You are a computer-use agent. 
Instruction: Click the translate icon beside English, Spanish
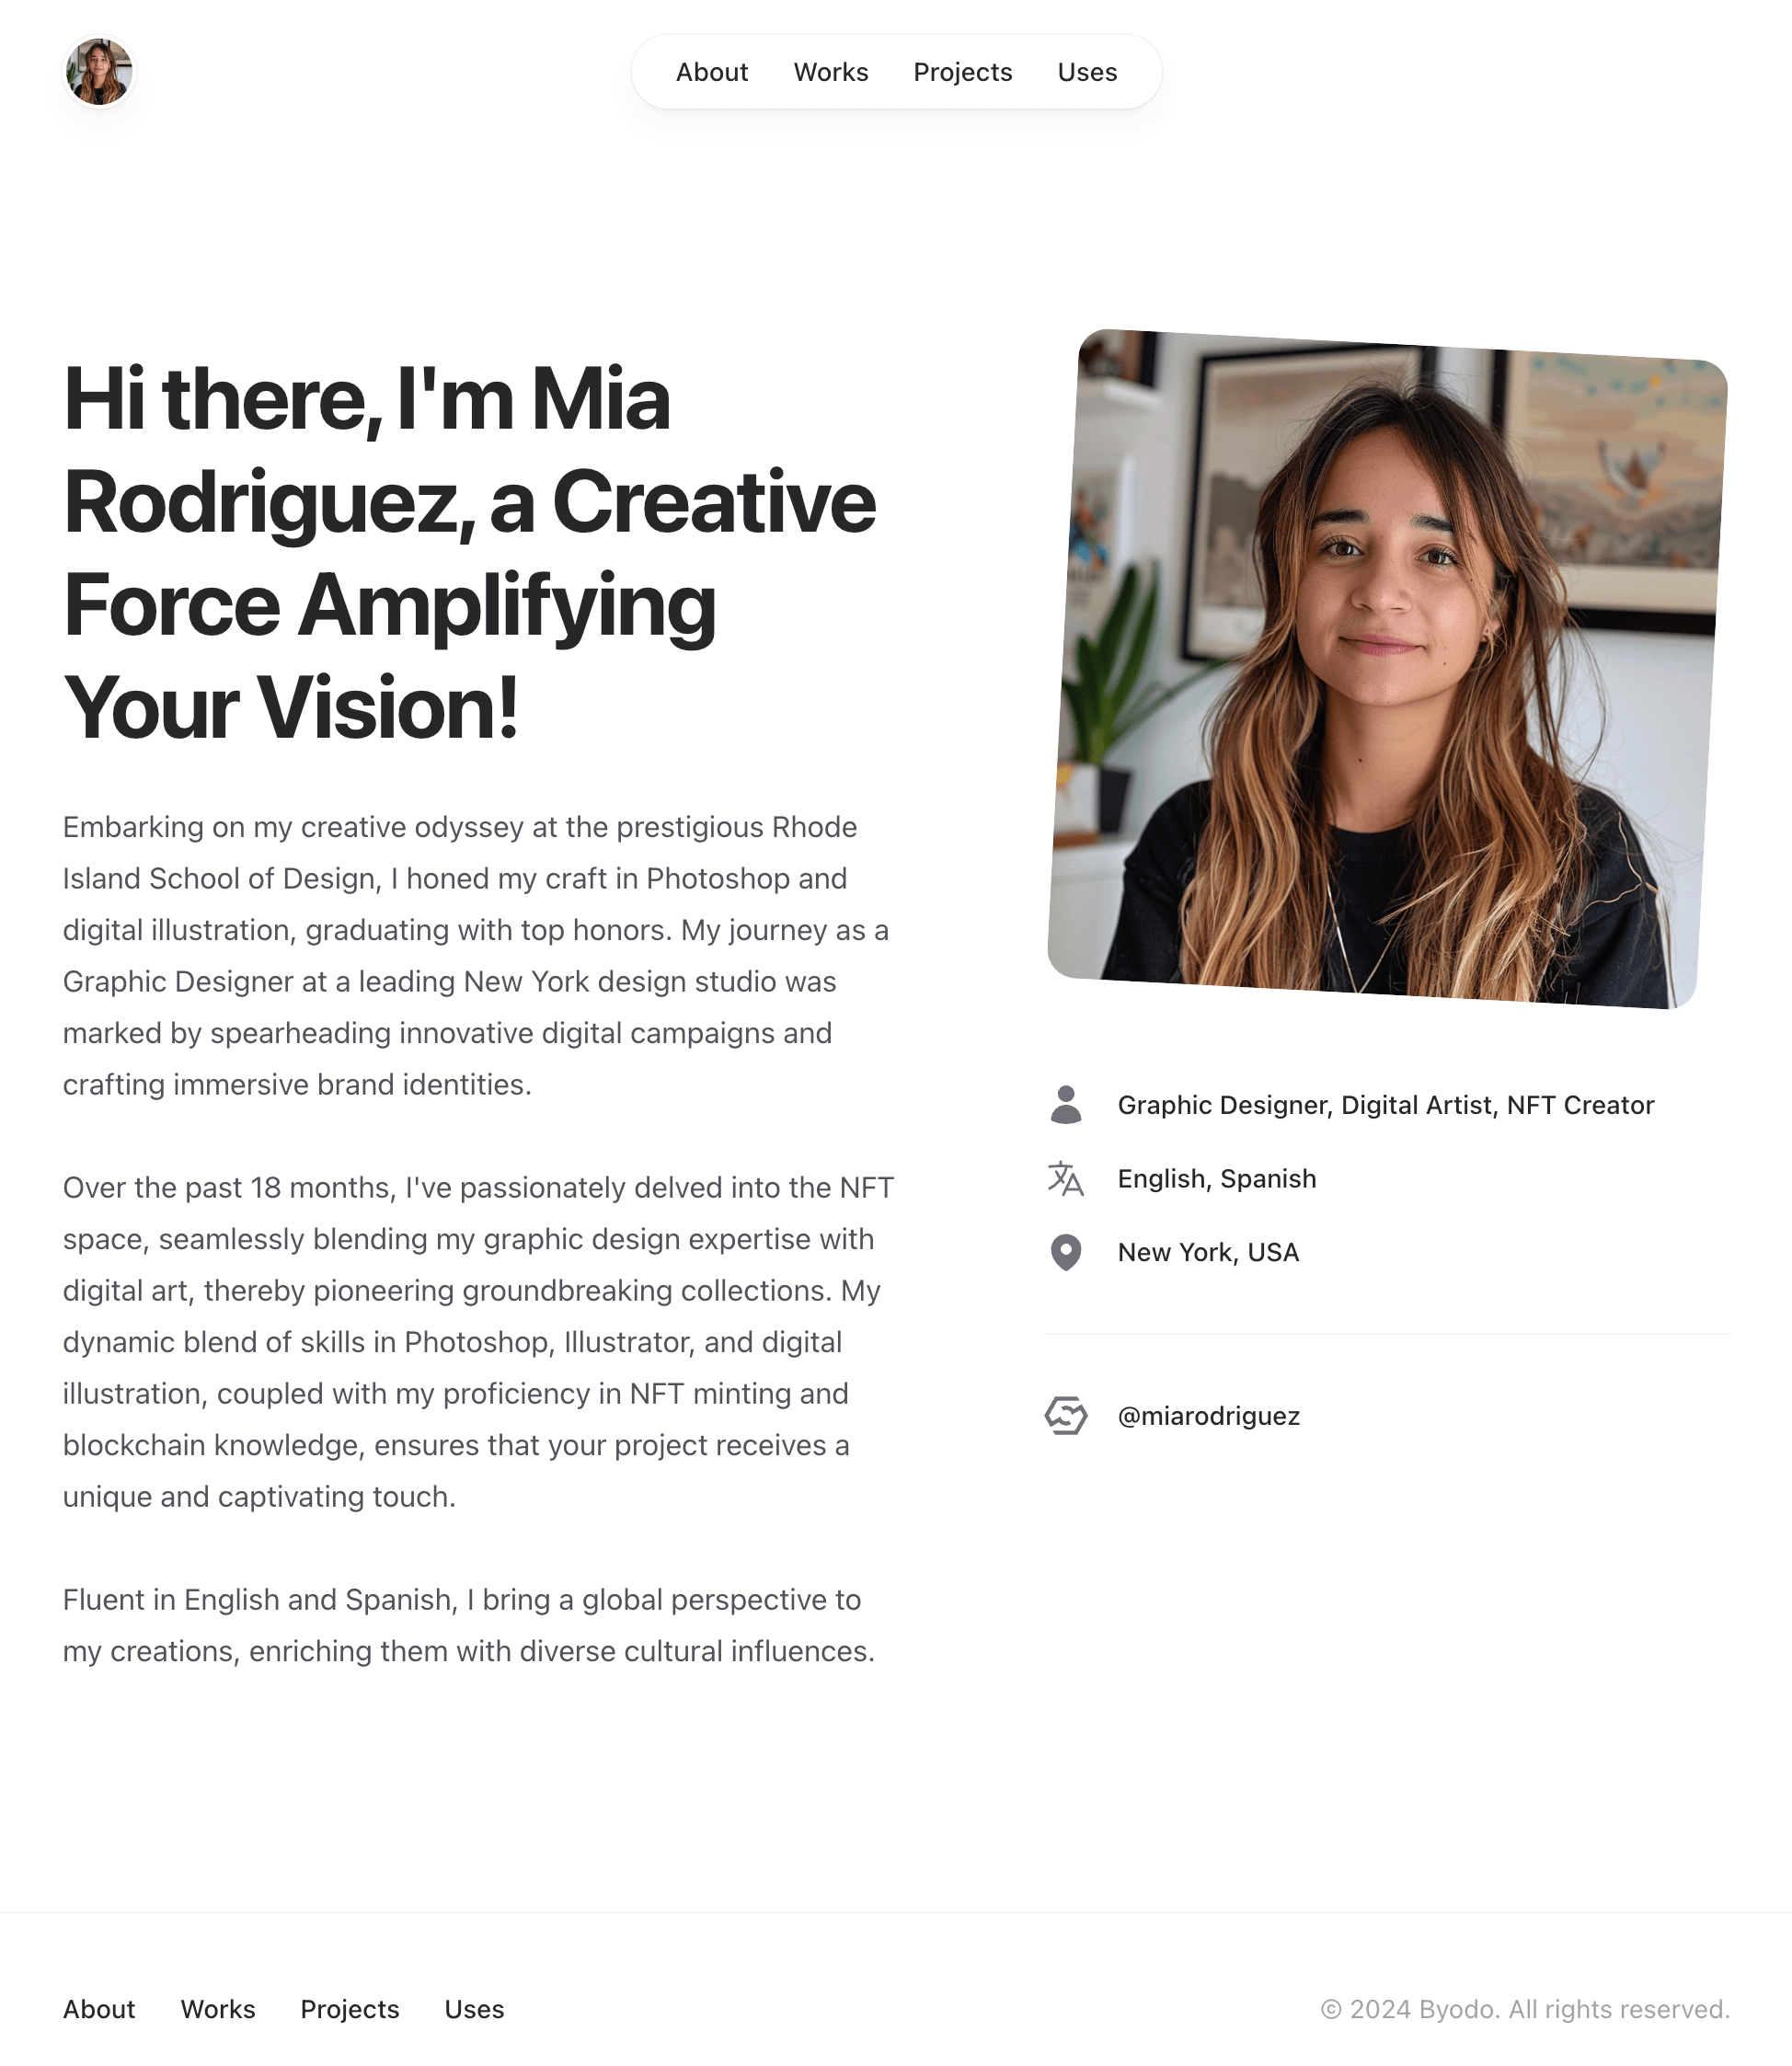[1066, 1179]
